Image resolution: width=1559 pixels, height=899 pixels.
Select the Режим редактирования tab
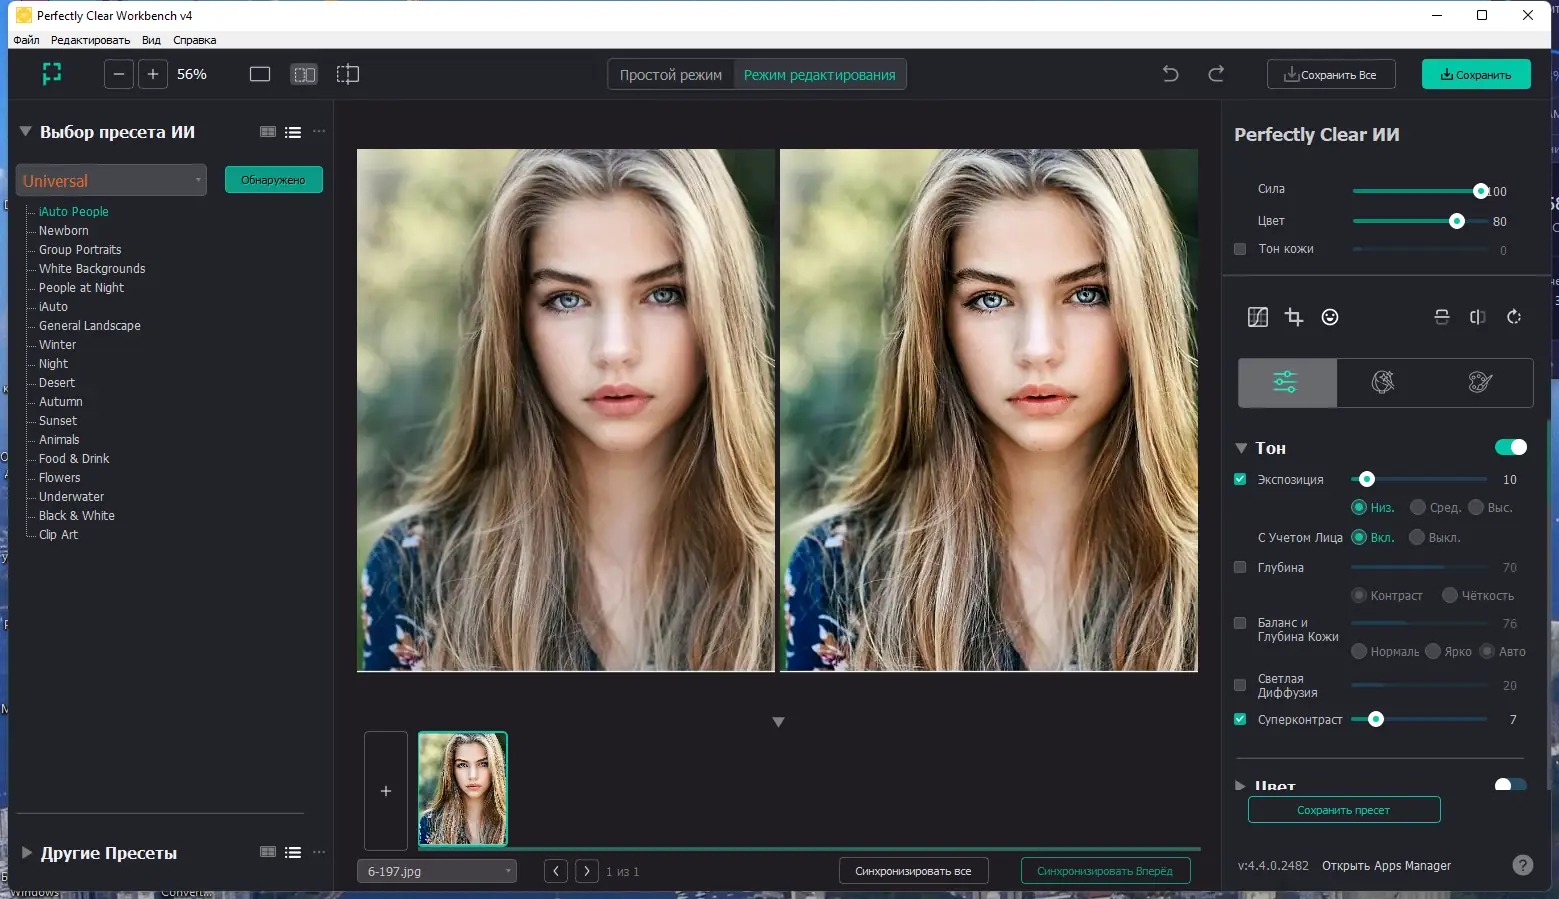820,75
